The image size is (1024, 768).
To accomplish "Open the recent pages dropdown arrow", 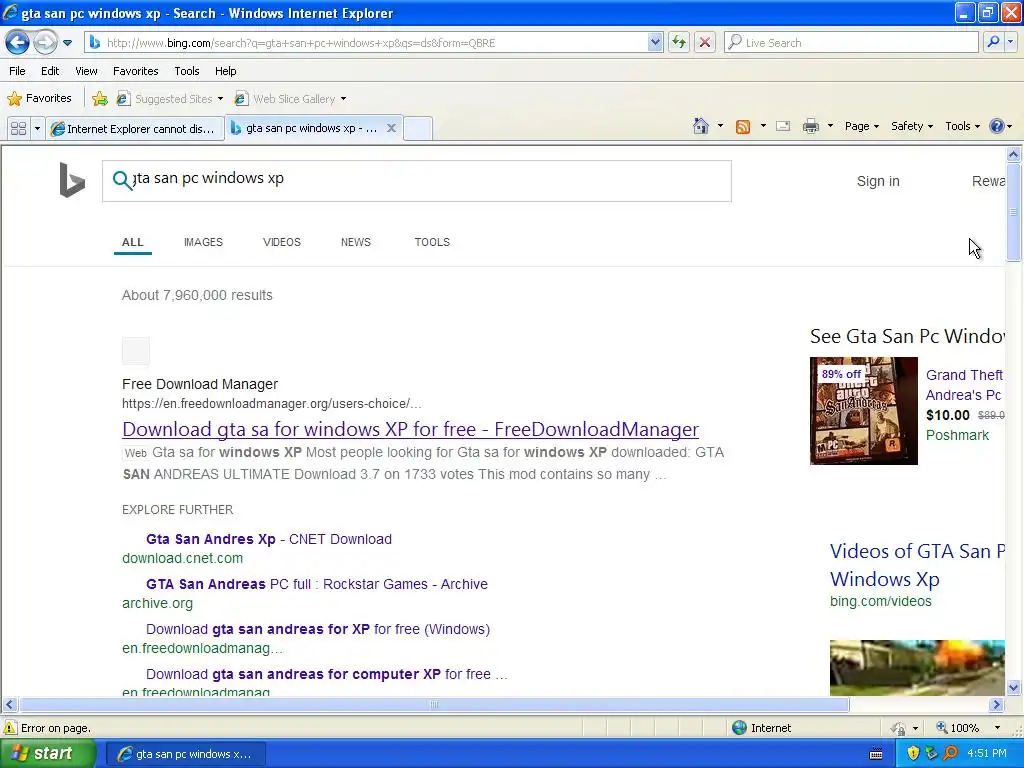I will (67, 43).
